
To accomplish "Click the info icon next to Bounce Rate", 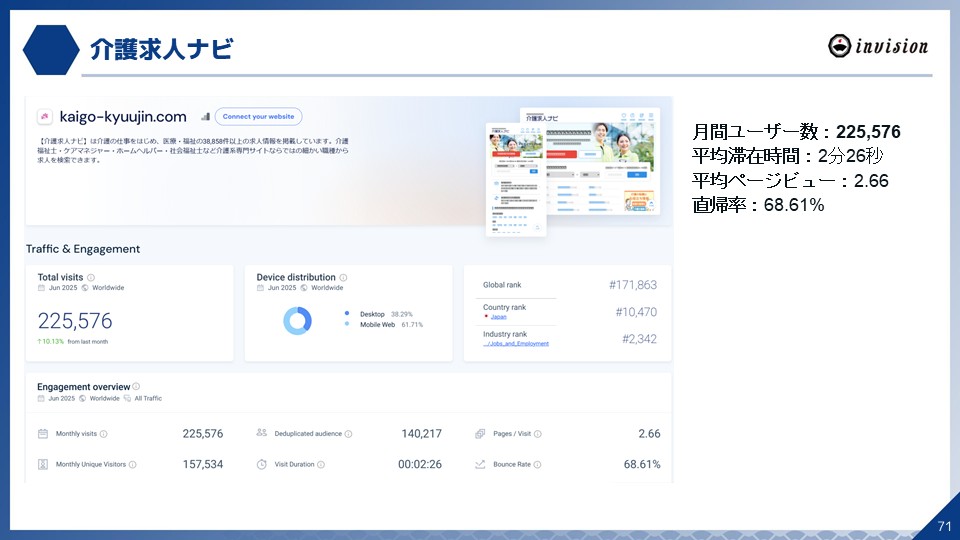I will point(537,464).
